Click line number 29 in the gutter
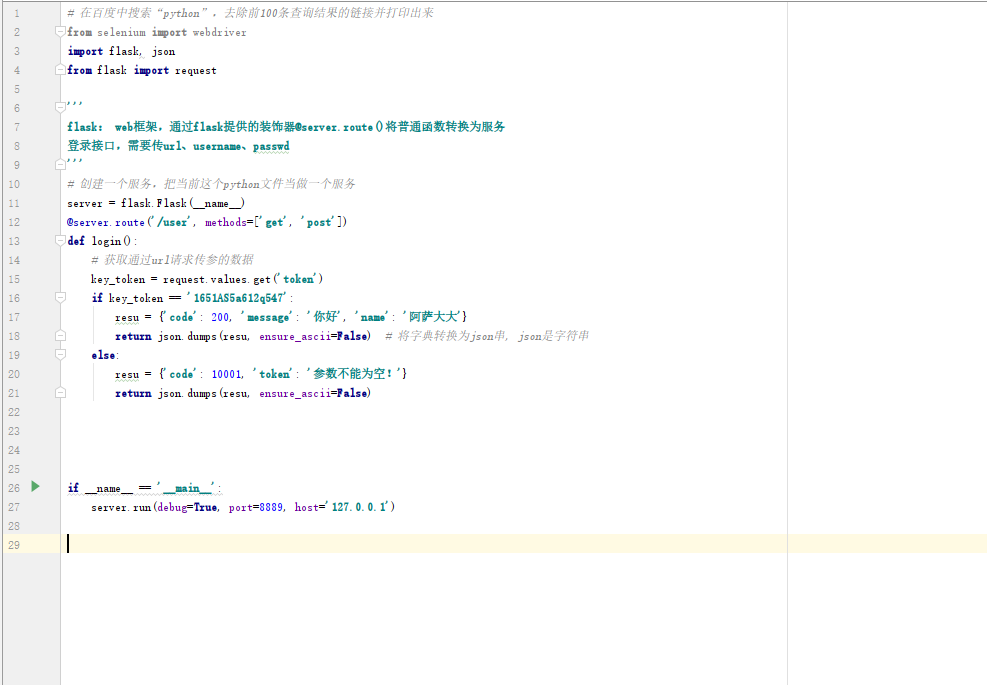The width and height of the screenshot is (987, 685). click(14, 545)
